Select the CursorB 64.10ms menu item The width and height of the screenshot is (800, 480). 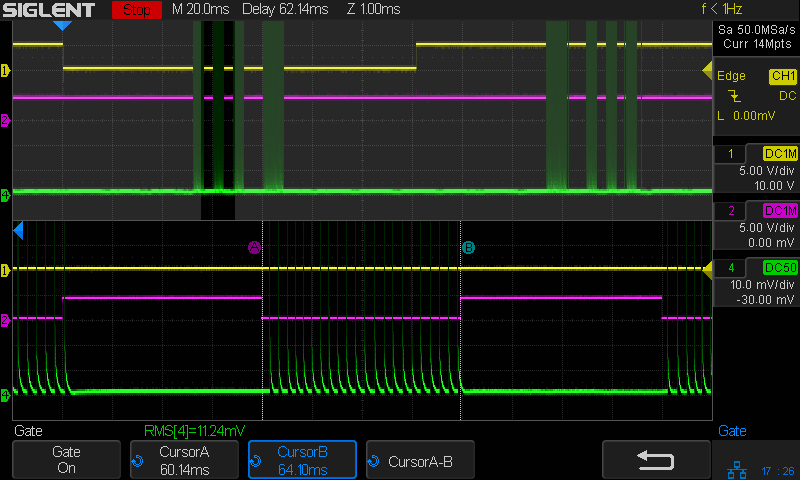[302, 460]
